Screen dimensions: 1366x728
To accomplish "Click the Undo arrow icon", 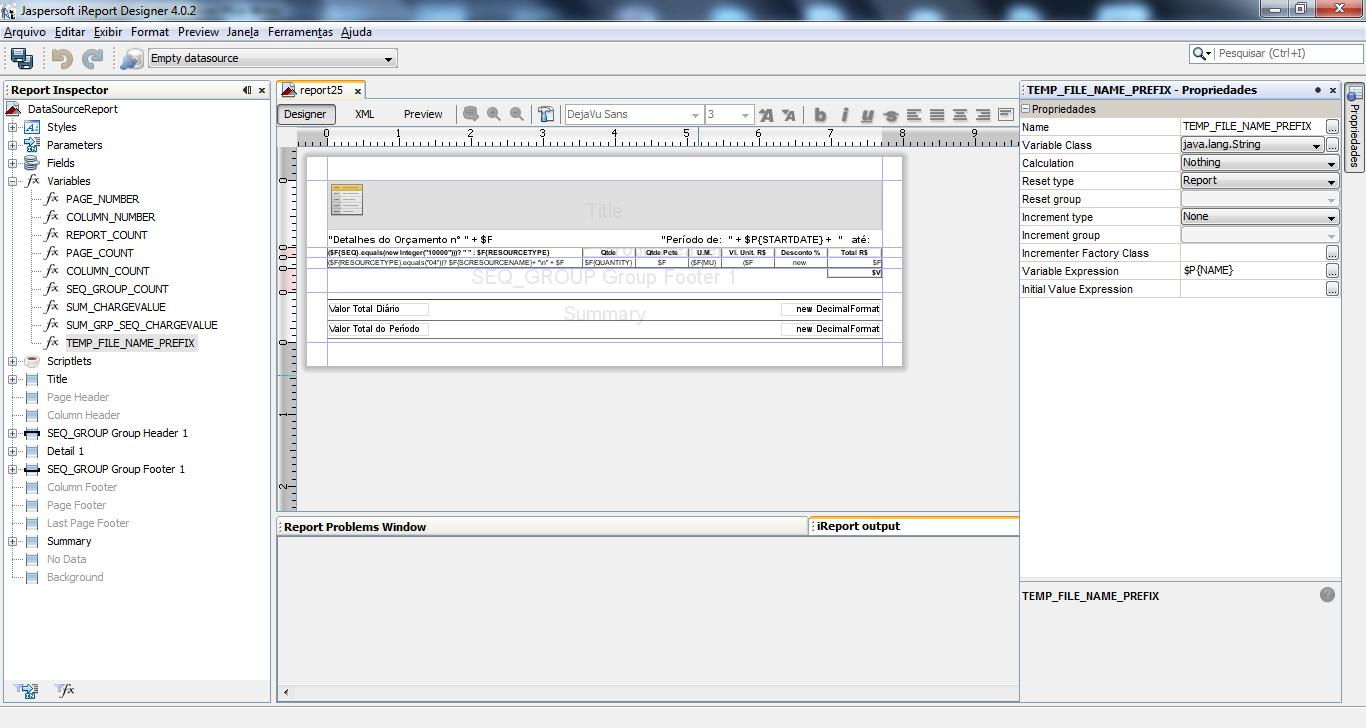I will click(62, 59).
